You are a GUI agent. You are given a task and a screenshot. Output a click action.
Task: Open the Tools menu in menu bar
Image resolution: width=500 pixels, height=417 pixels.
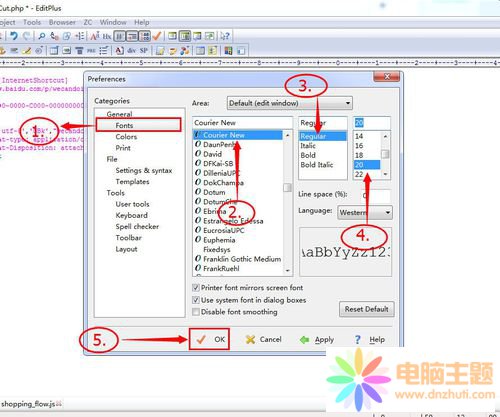32,22
